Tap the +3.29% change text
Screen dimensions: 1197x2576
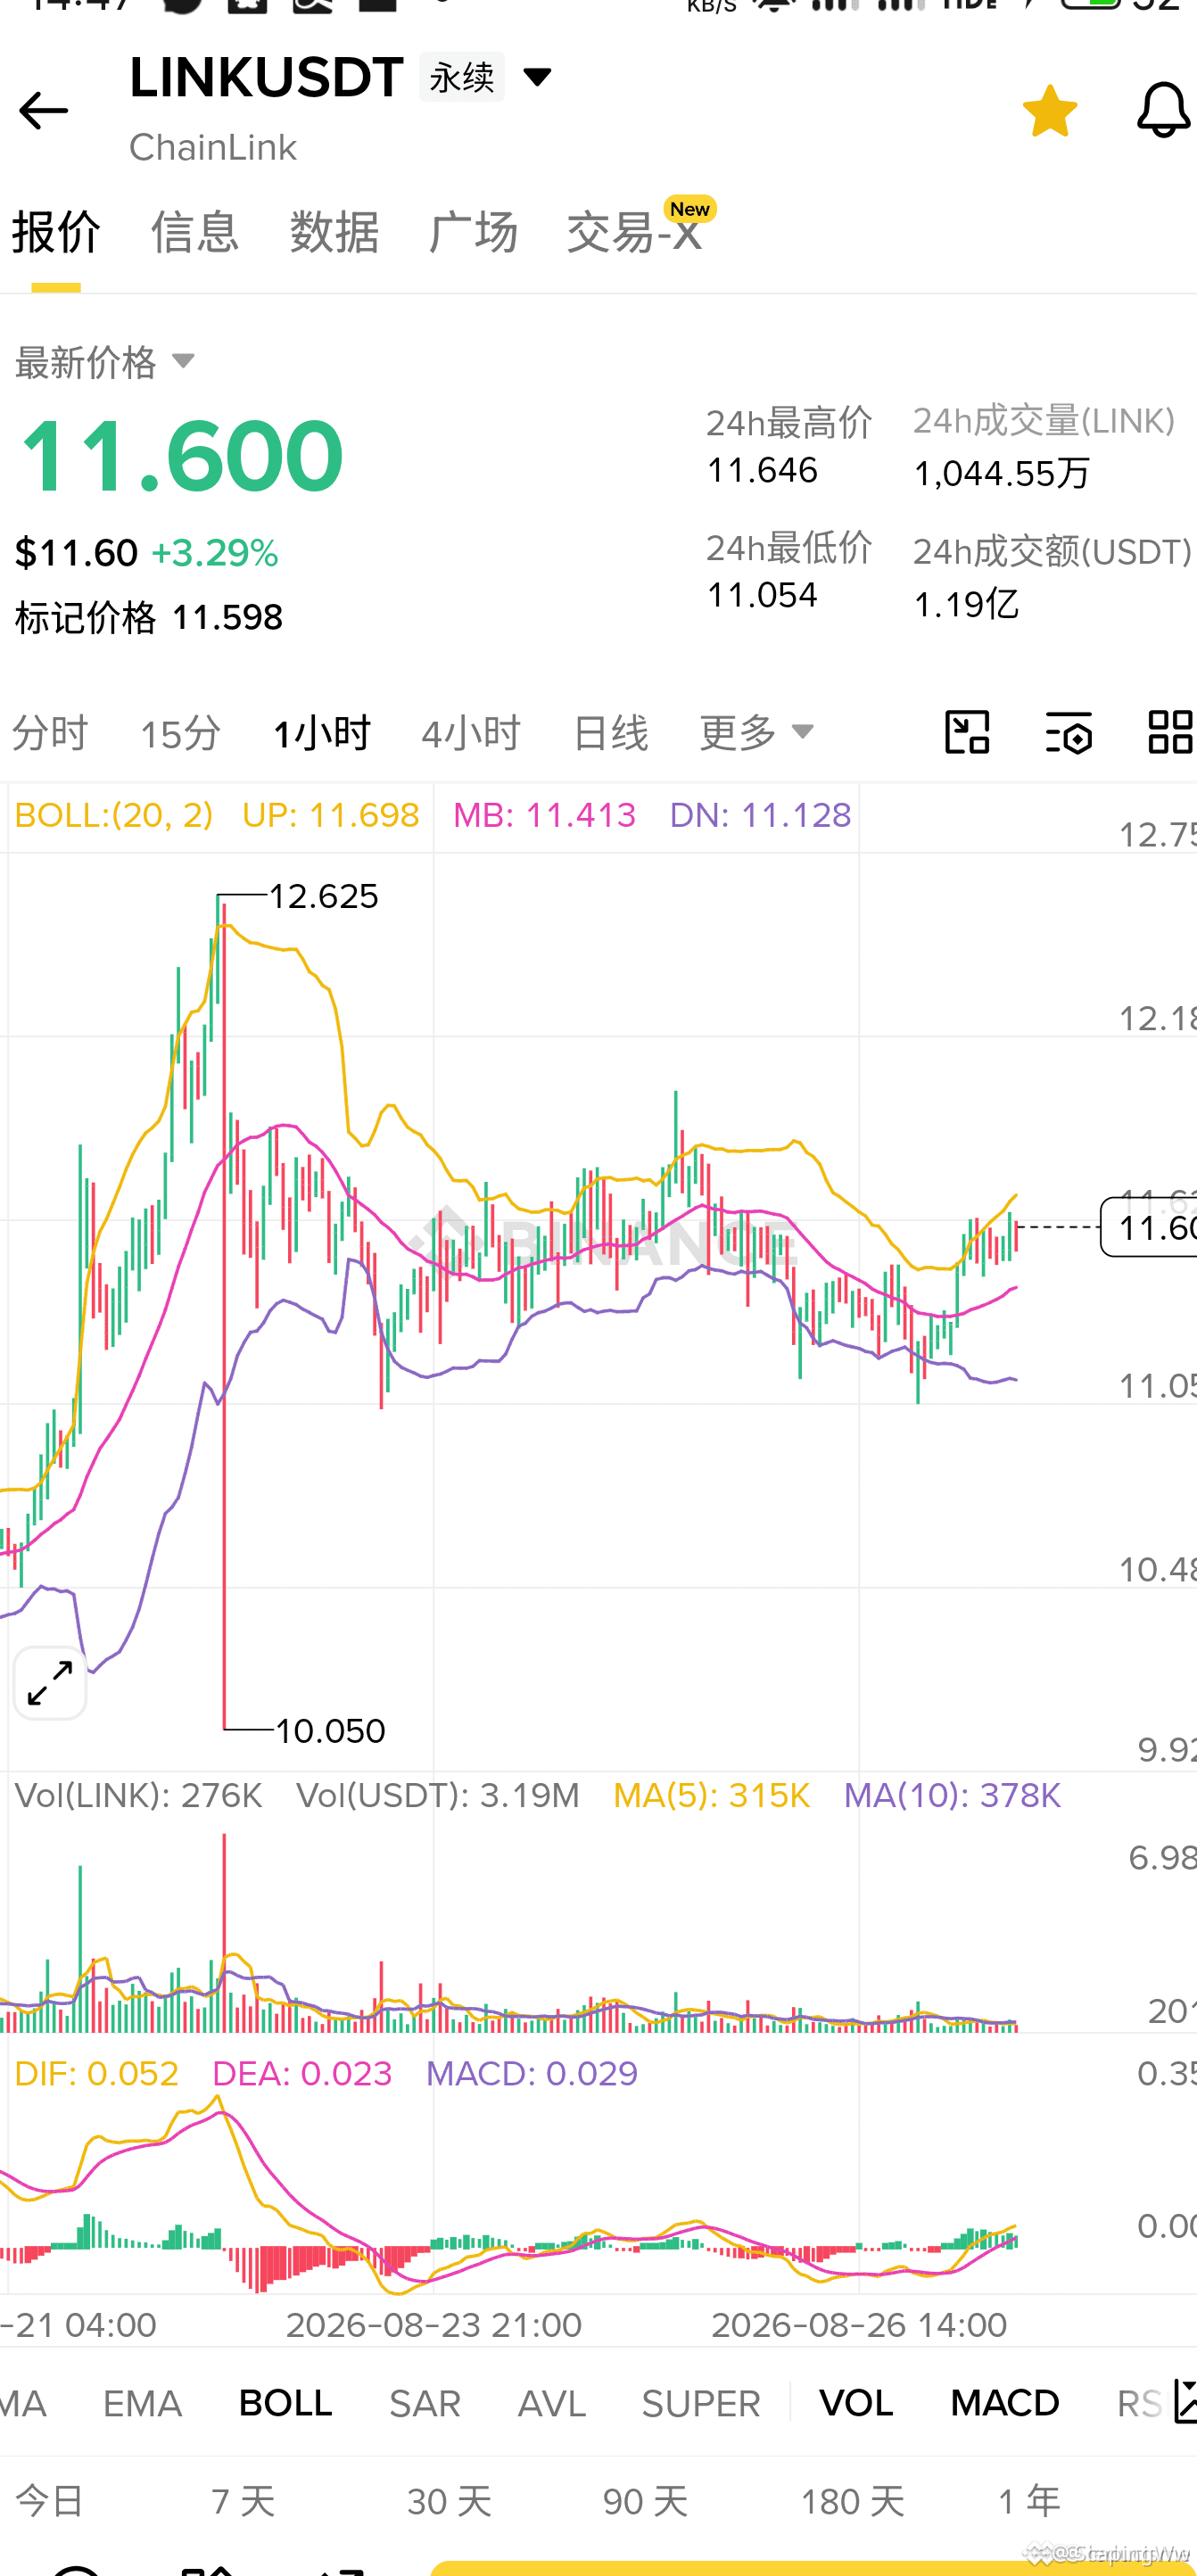point(214,553)
